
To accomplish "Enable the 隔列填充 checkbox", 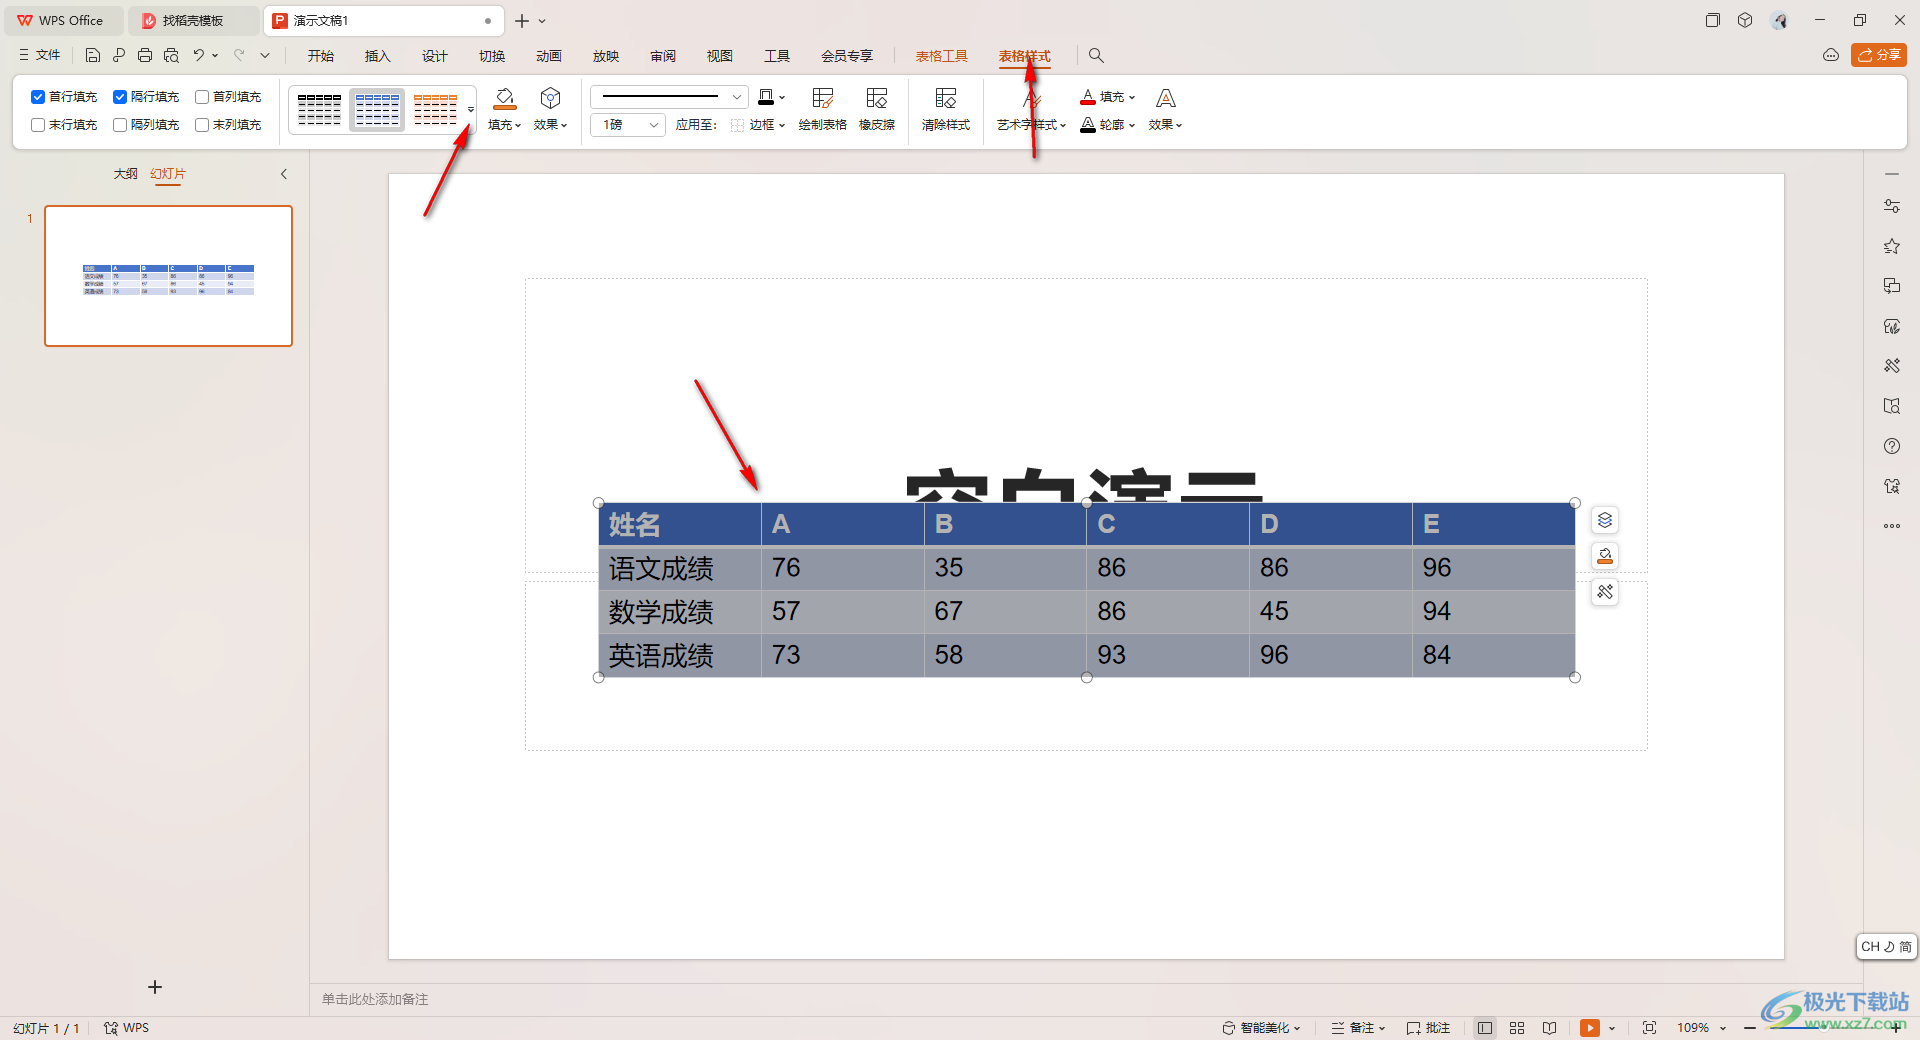I will [x=120, y=125].
